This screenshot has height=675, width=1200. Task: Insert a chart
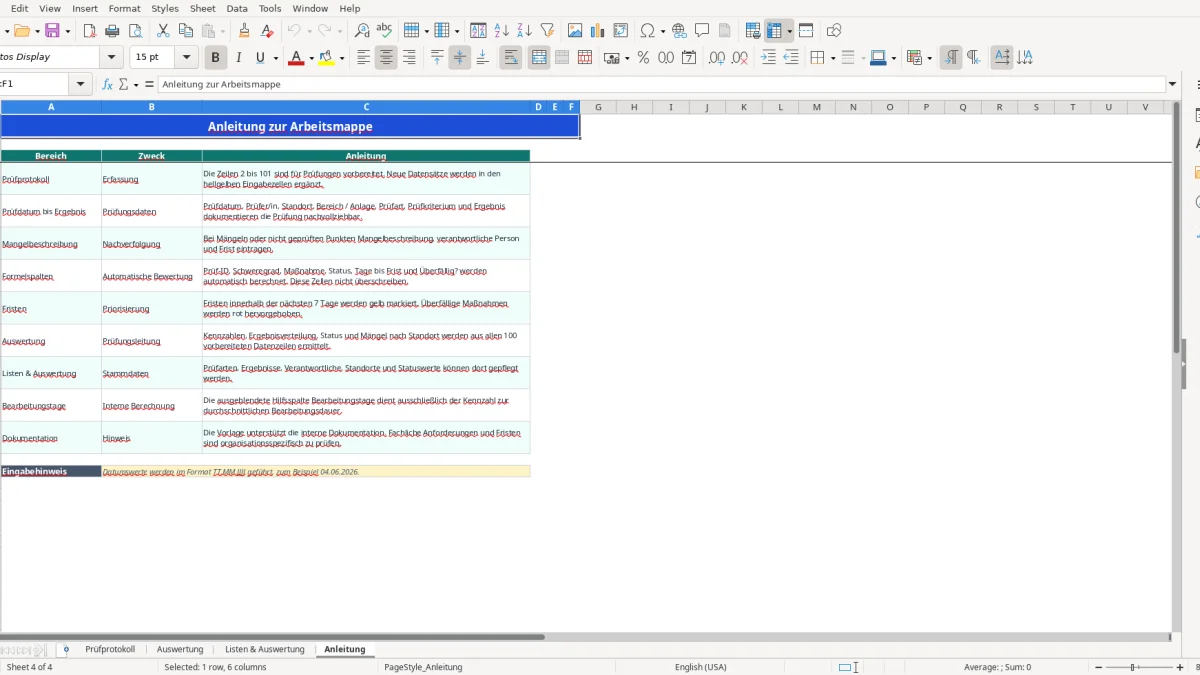coord(597,31)
